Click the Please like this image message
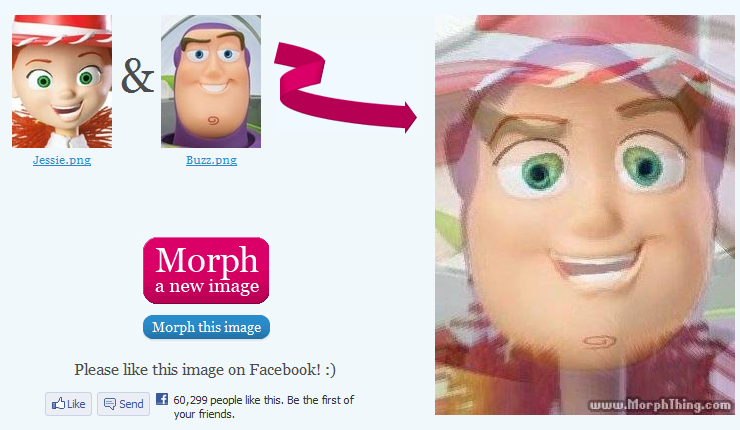740x430 pixels. point(205,370)
